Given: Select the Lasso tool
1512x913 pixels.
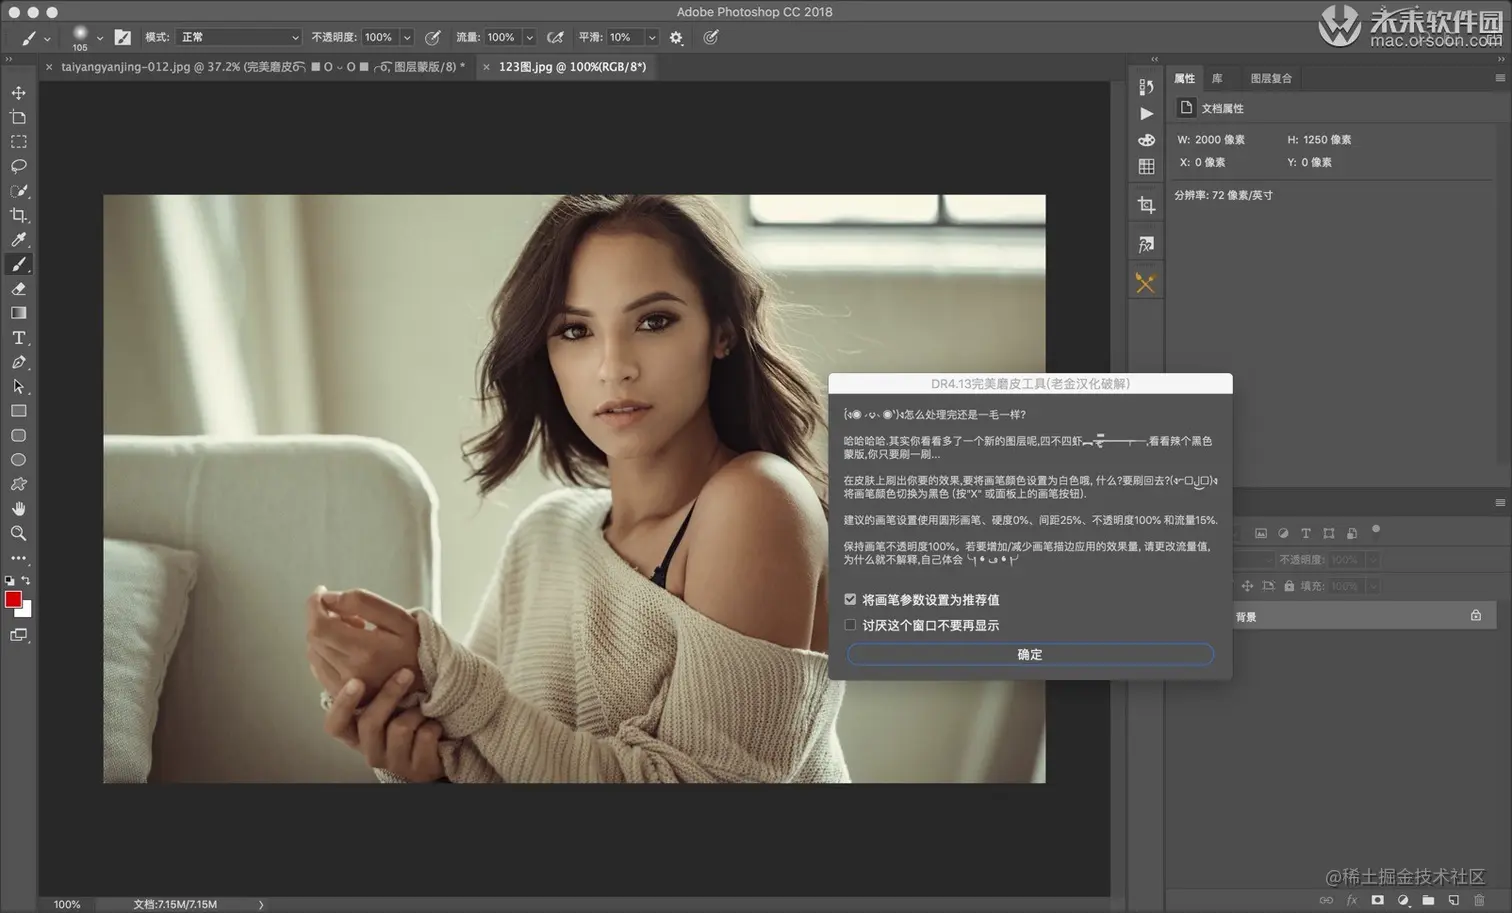Looking at the screenshot, I should coord(18,166).
